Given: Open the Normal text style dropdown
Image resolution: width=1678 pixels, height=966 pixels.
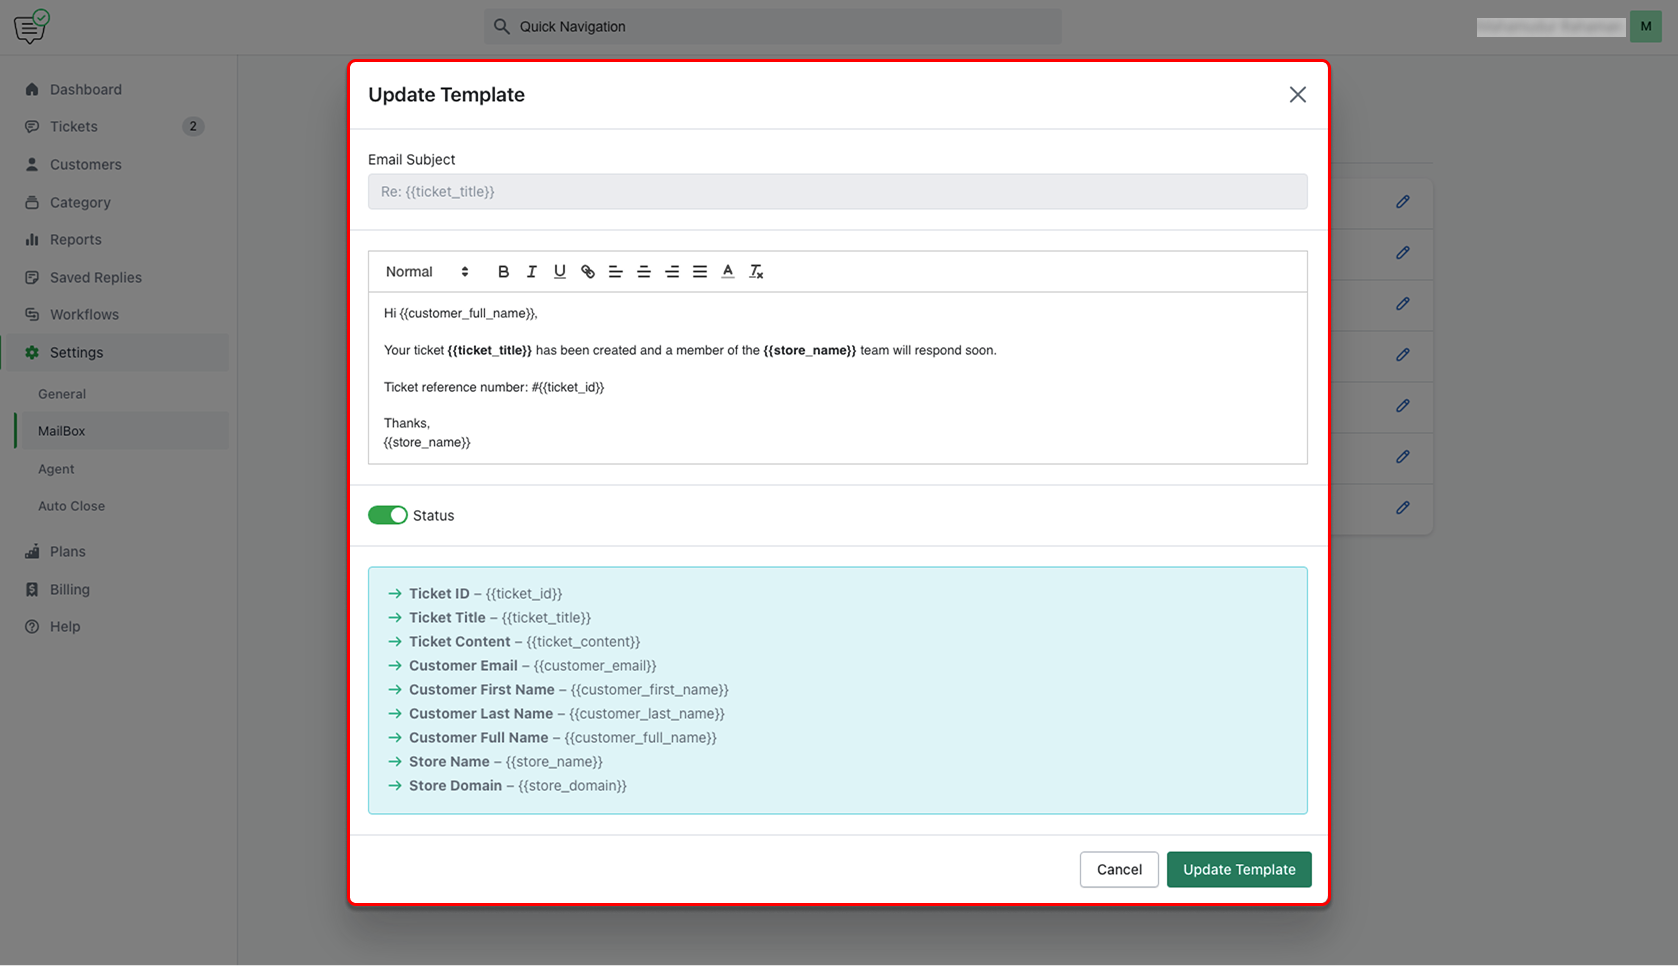Looking at the screenshot, I should 427,272.
